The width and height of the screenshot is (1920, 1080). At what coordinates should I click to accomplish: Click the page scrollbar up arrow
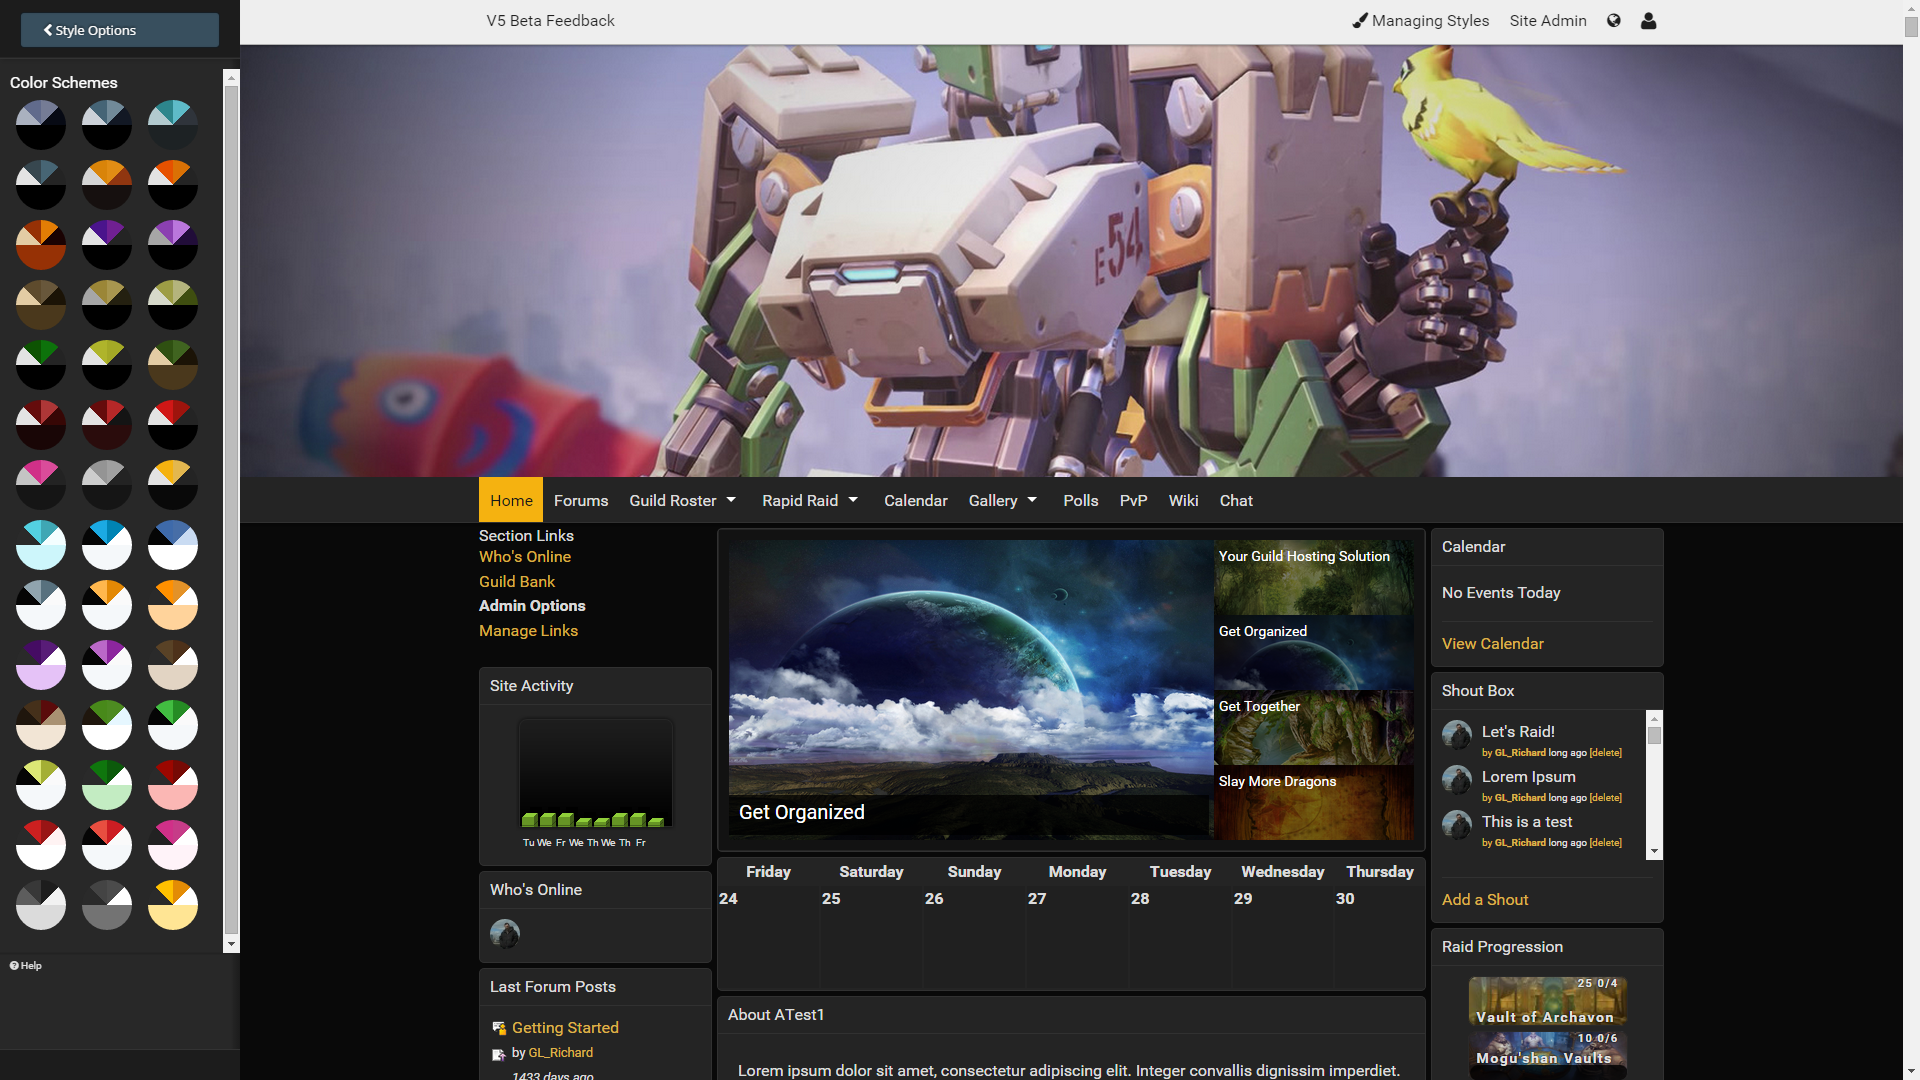click(x=1911, y=7)
